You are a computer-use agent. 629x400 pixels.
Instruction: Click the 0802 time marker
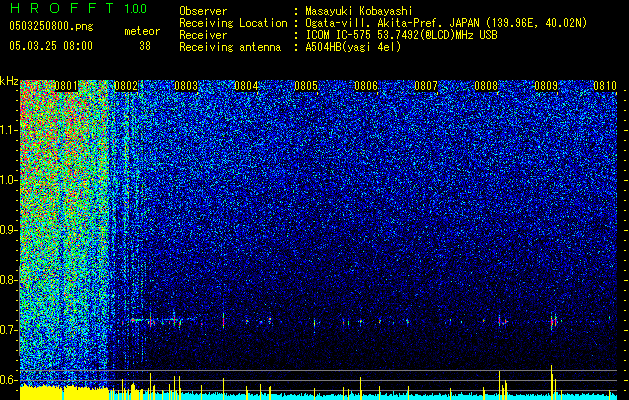[x=126, y=86]
